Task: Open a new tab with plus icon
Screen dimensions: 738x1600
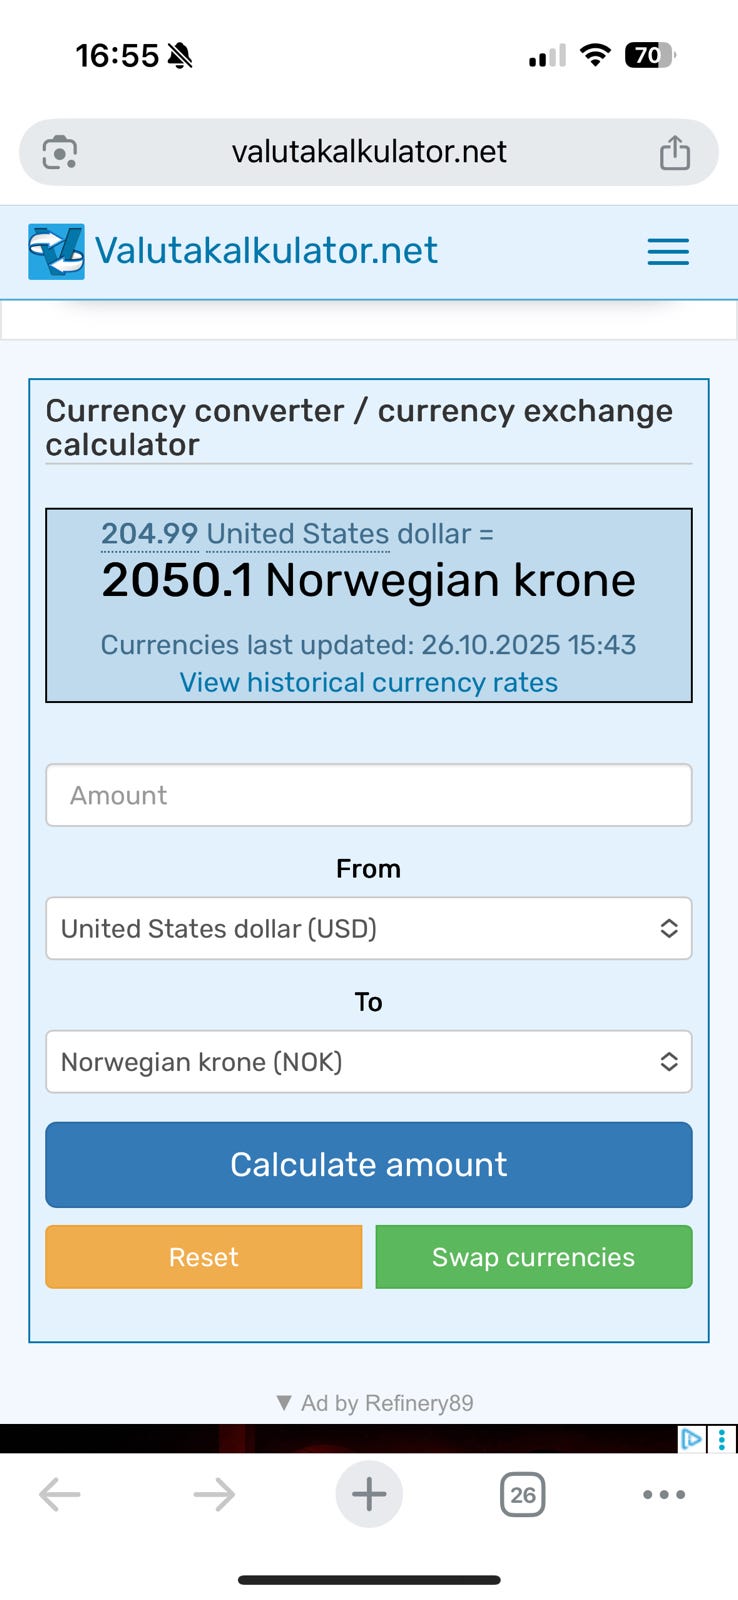Action: (369, 1494)
